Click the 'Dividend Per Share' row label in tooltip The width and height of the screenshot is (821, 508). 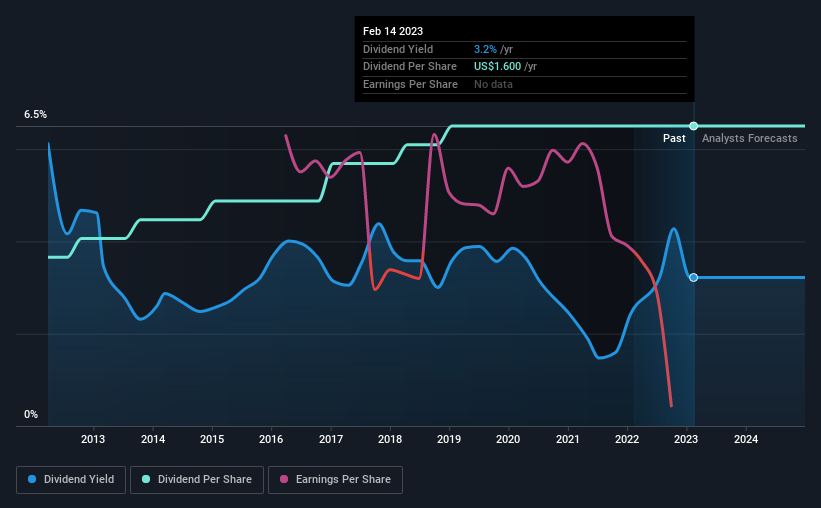pos(409,67)
